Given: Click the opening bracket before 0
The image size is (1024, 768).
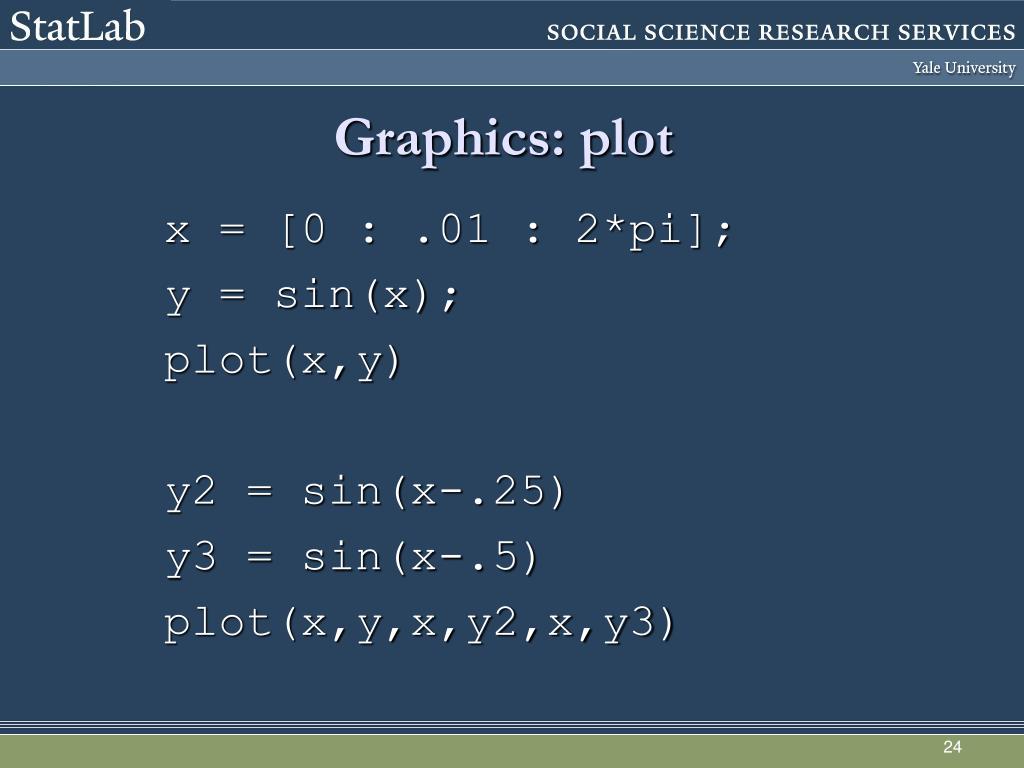Looking at the screenshot, I should [x=288, y=231].
